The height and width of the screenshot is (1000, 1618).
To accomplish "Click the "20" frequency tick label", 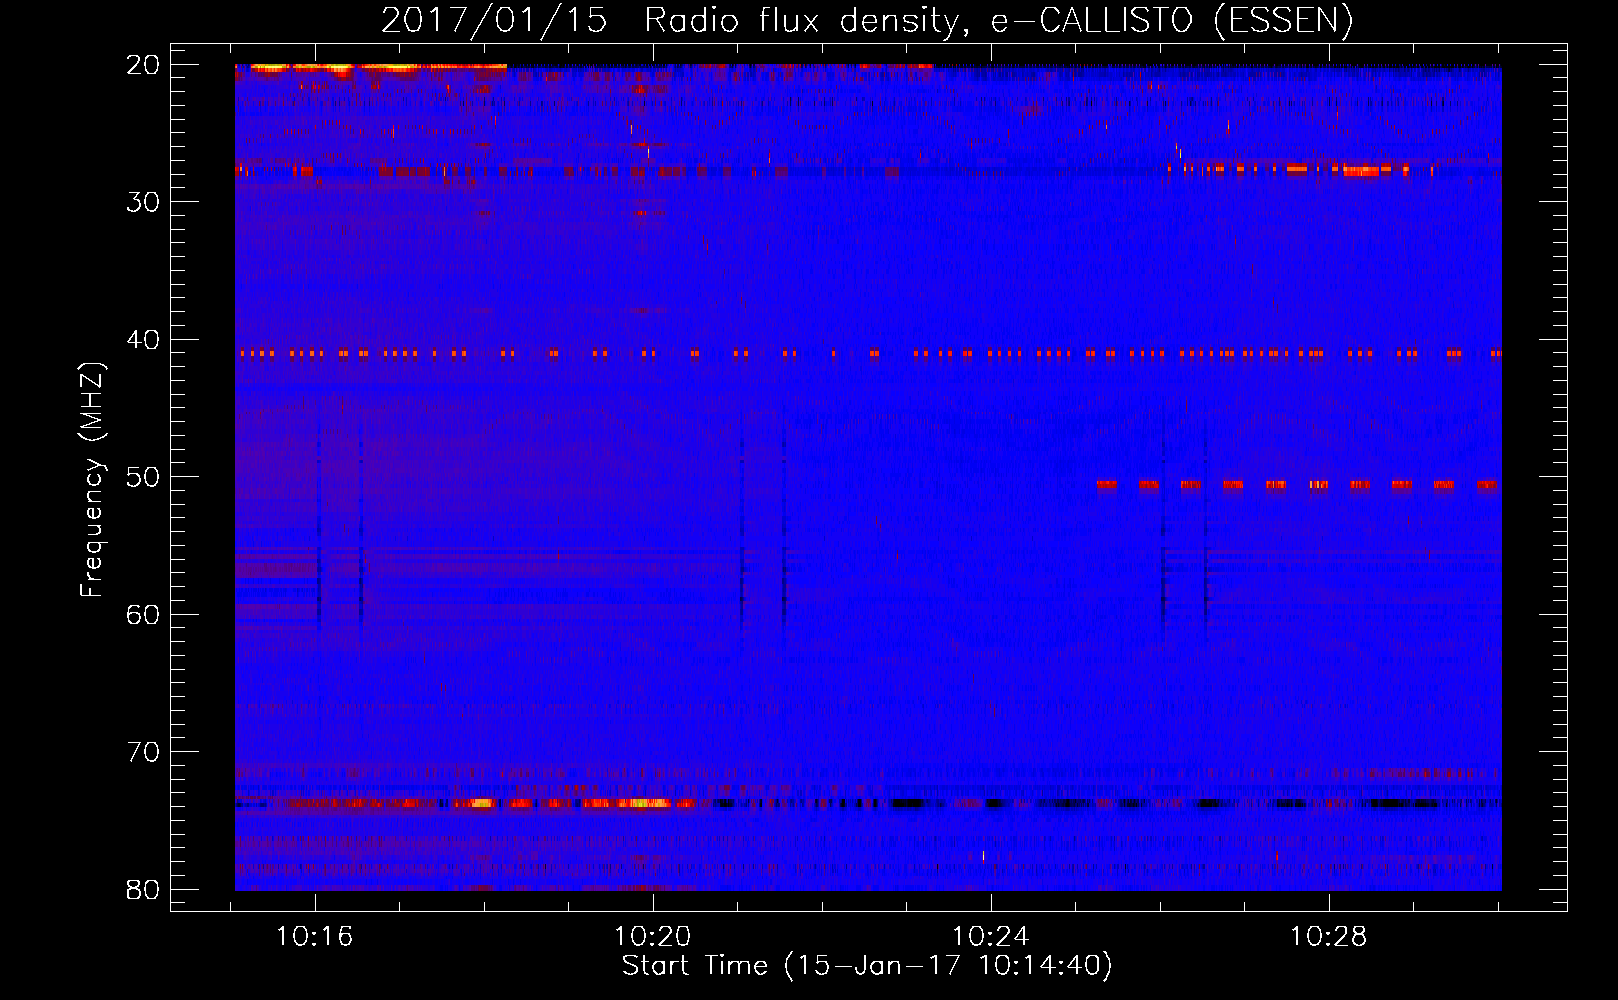I will tap(143, 65).
